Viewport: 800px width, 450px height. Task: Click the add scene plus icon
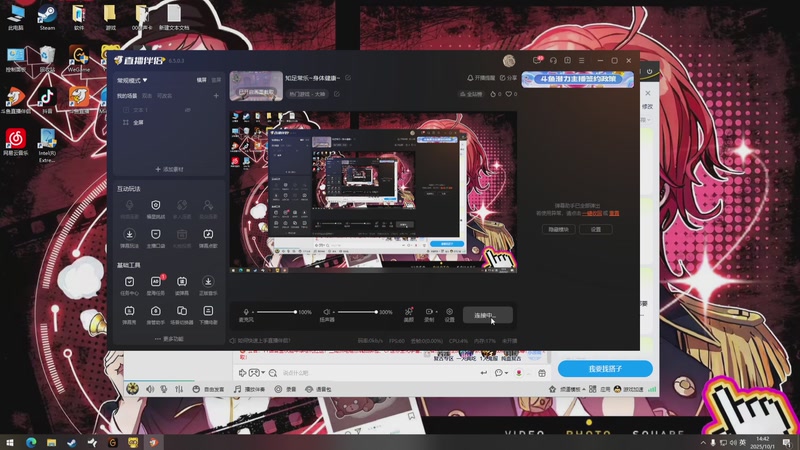(x=216, y=96)
